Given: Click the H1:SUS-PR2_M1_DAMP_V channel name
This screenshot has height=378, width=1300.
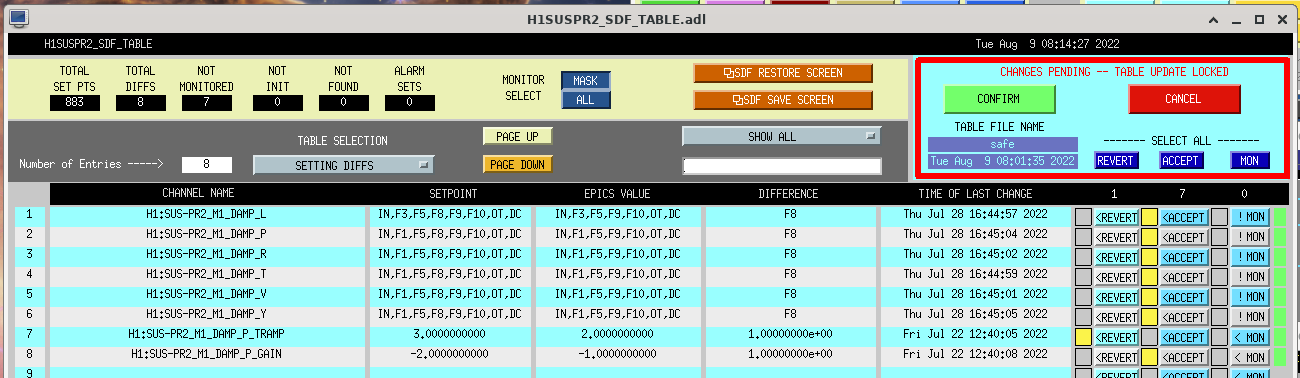Looking at the screenshot, I should click(206, 294).
